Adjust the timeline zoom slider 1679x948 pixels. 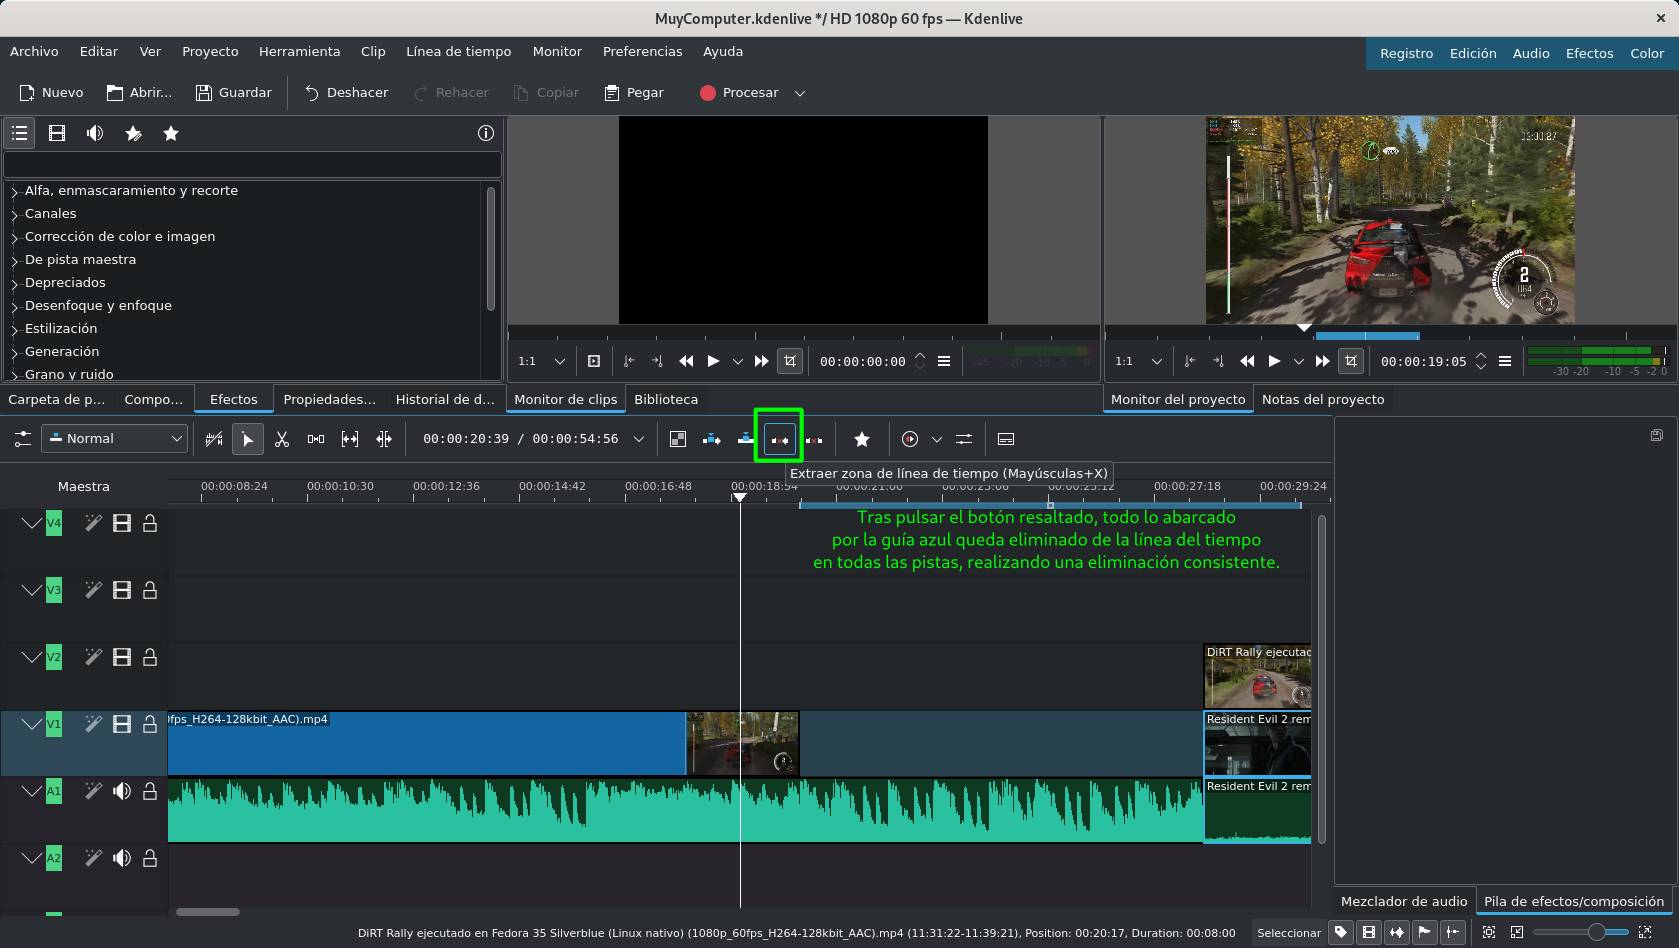point(1596,932)
